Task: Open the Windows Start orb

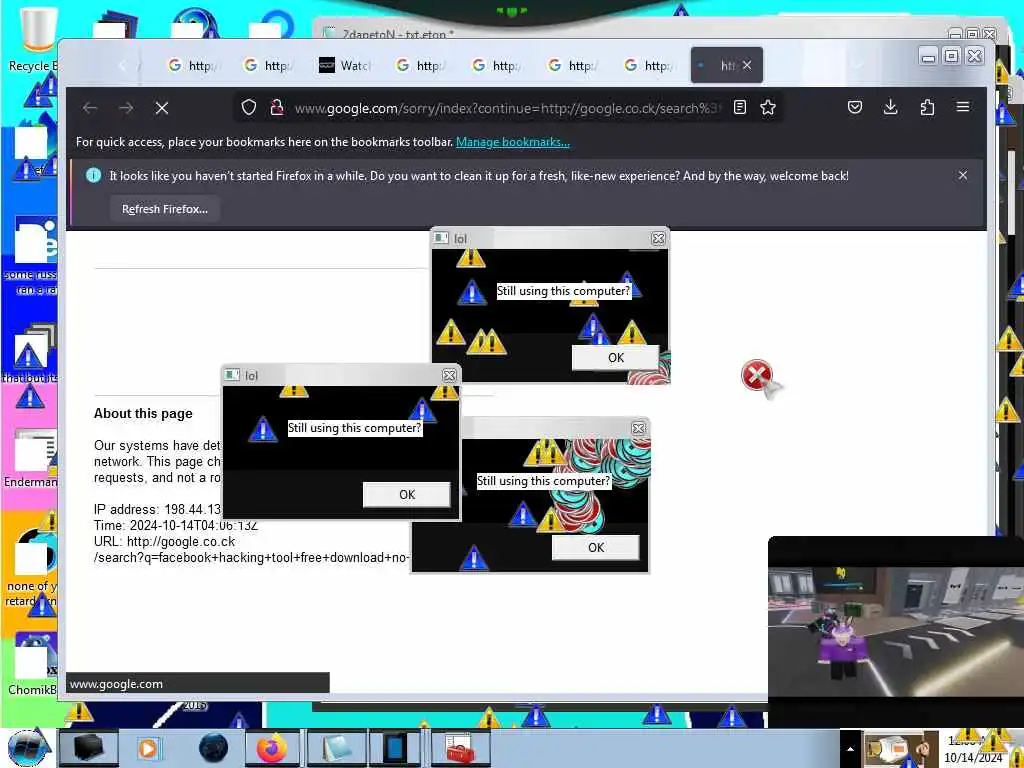Action: pos(28,748)
